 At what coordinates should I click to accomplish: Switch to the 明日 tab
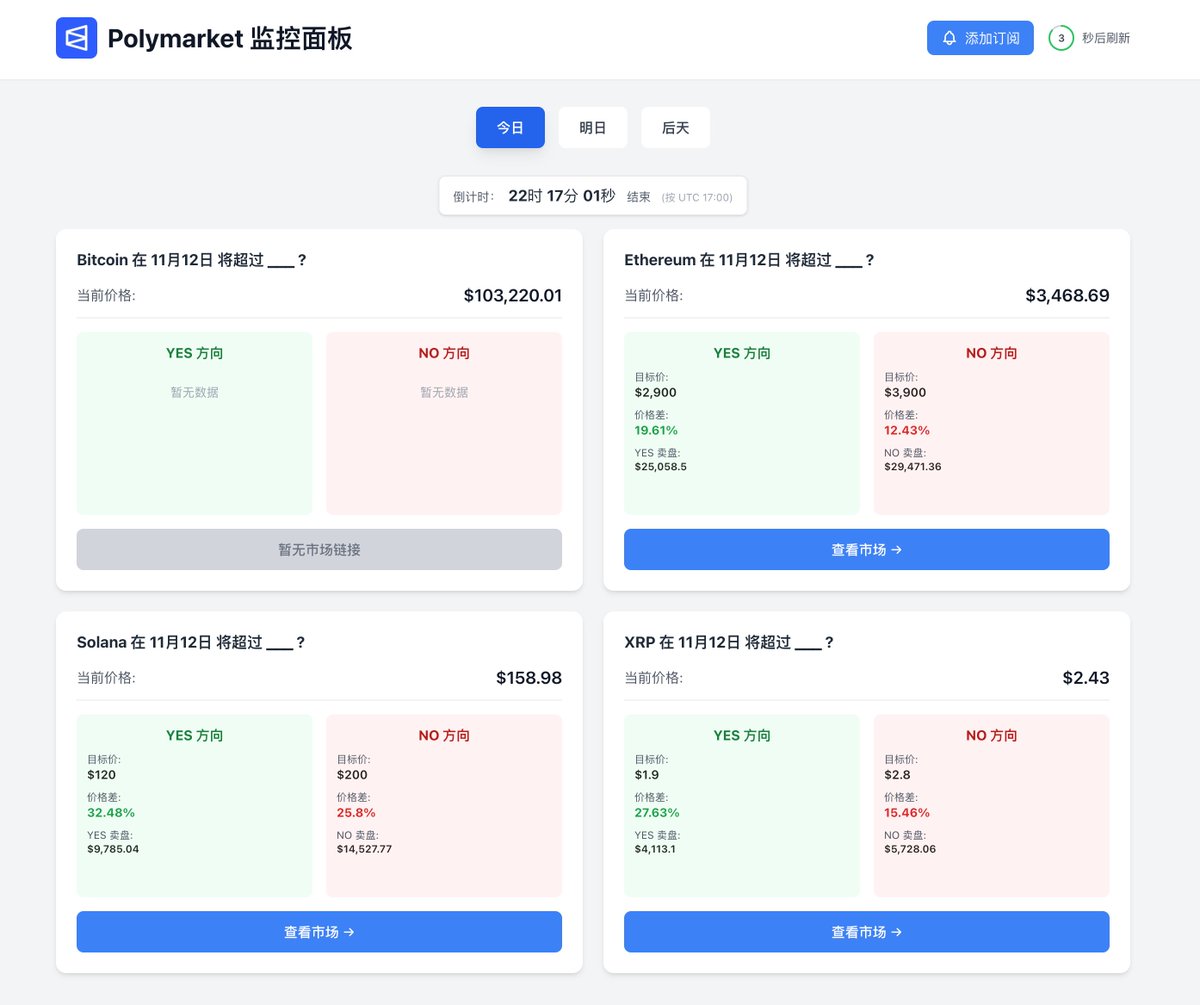[x=593, y=128]
